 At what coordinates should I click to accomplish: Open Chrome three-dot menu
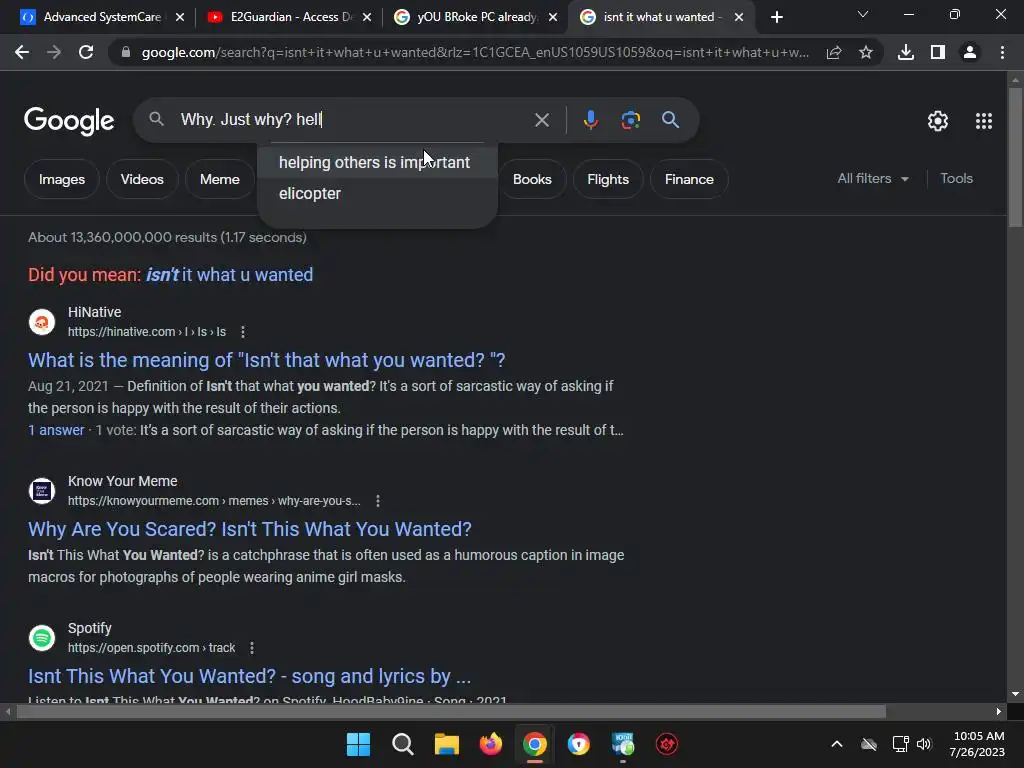(x=1002, y=52)
